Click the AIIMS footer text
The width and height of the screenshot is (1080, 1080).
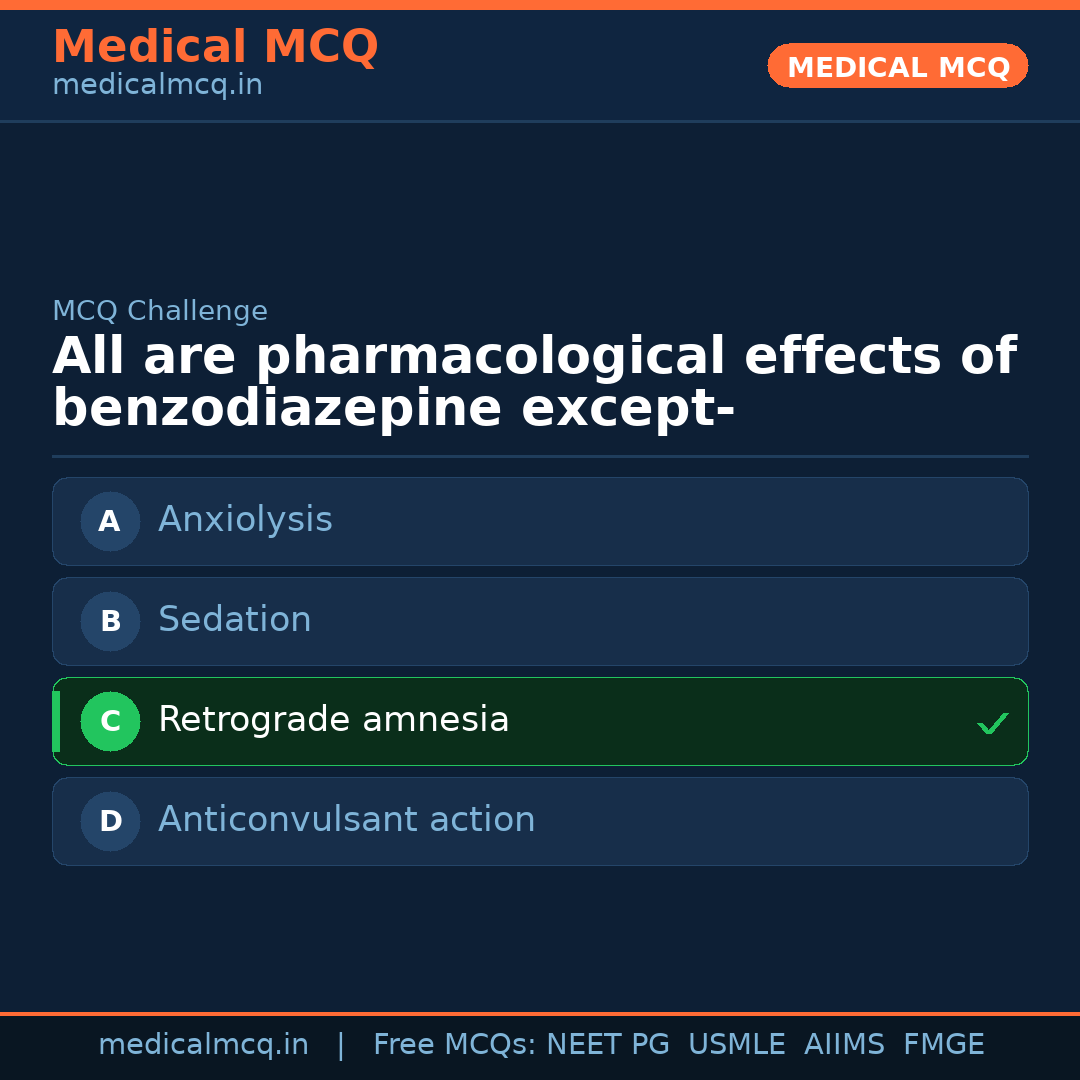point(844,1045)
